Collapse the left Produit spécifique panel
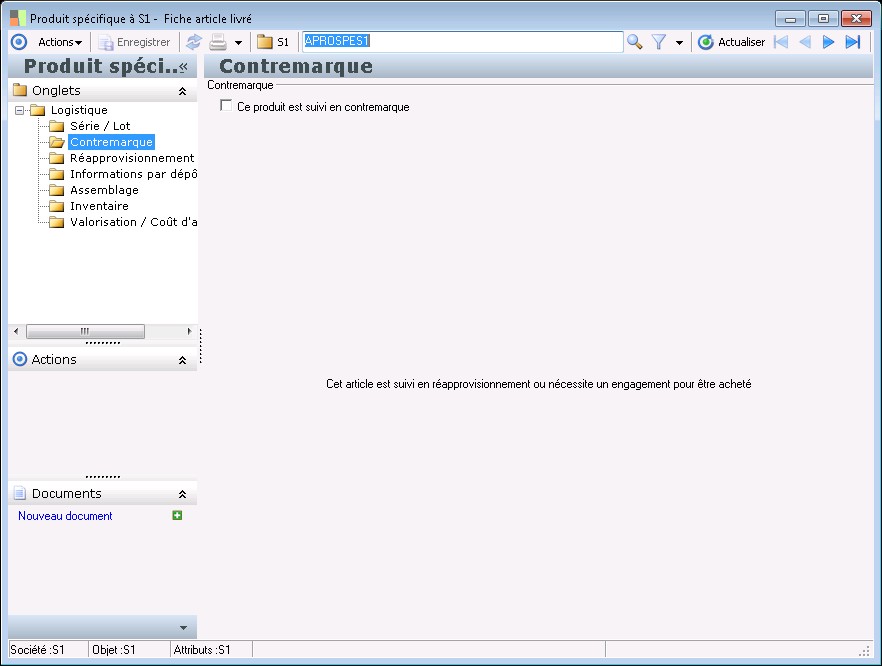Screen dimensions: 882x666 [x=183, y=67]
